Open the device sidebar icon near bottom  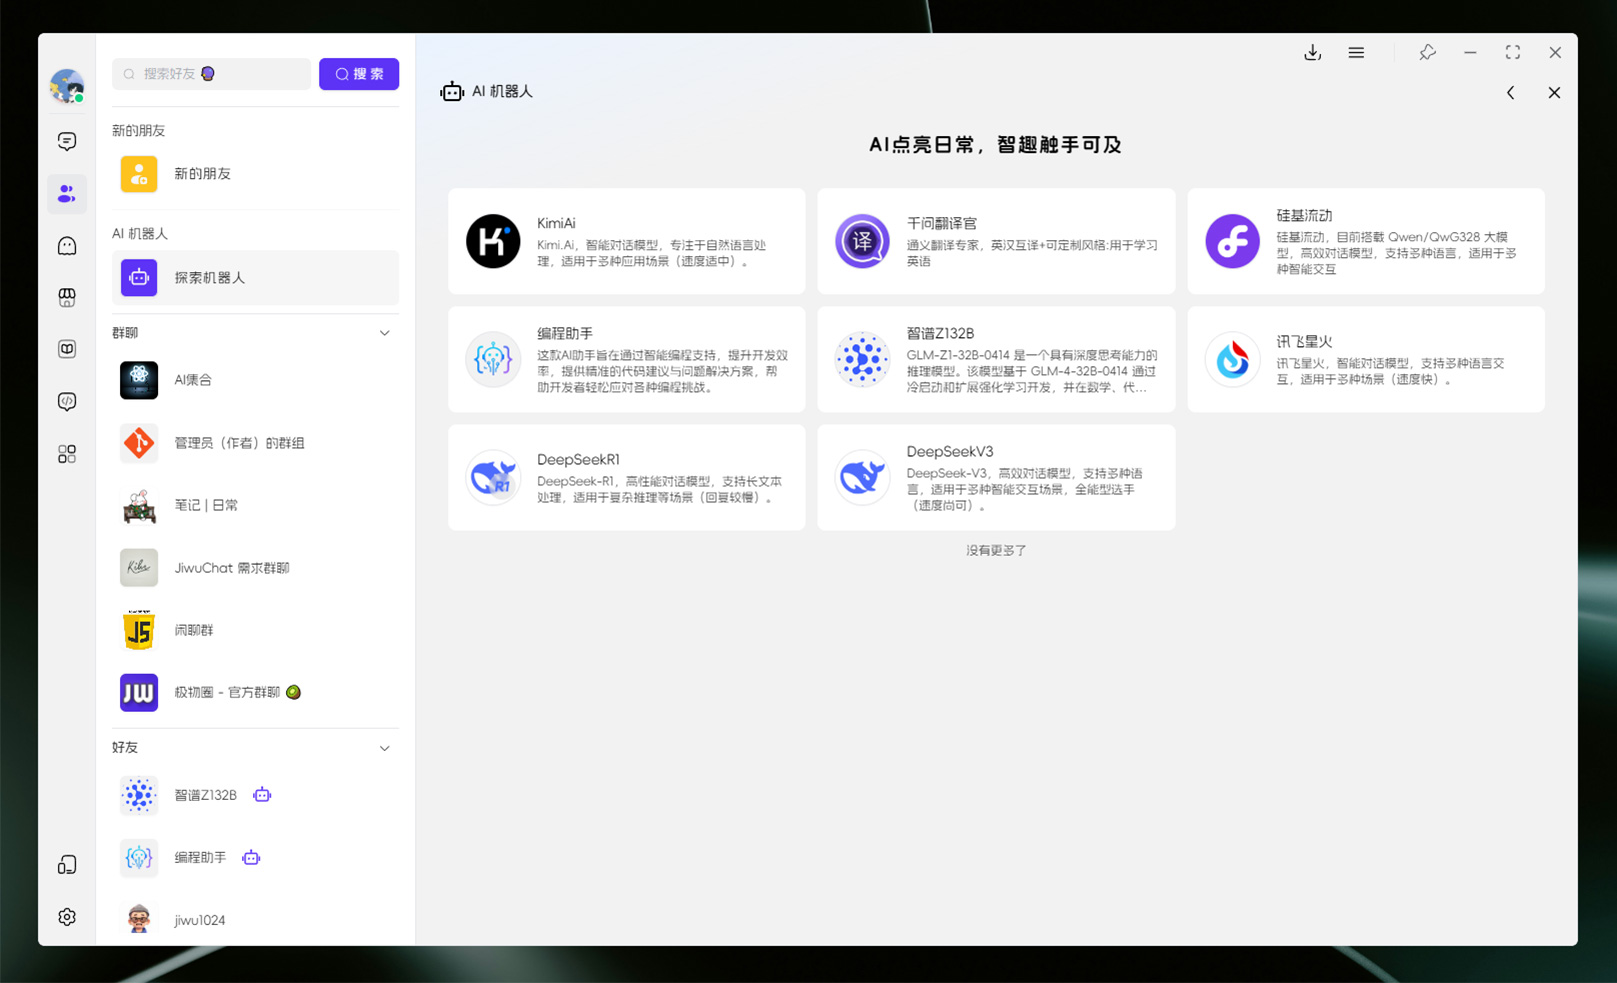coord(67,865)
